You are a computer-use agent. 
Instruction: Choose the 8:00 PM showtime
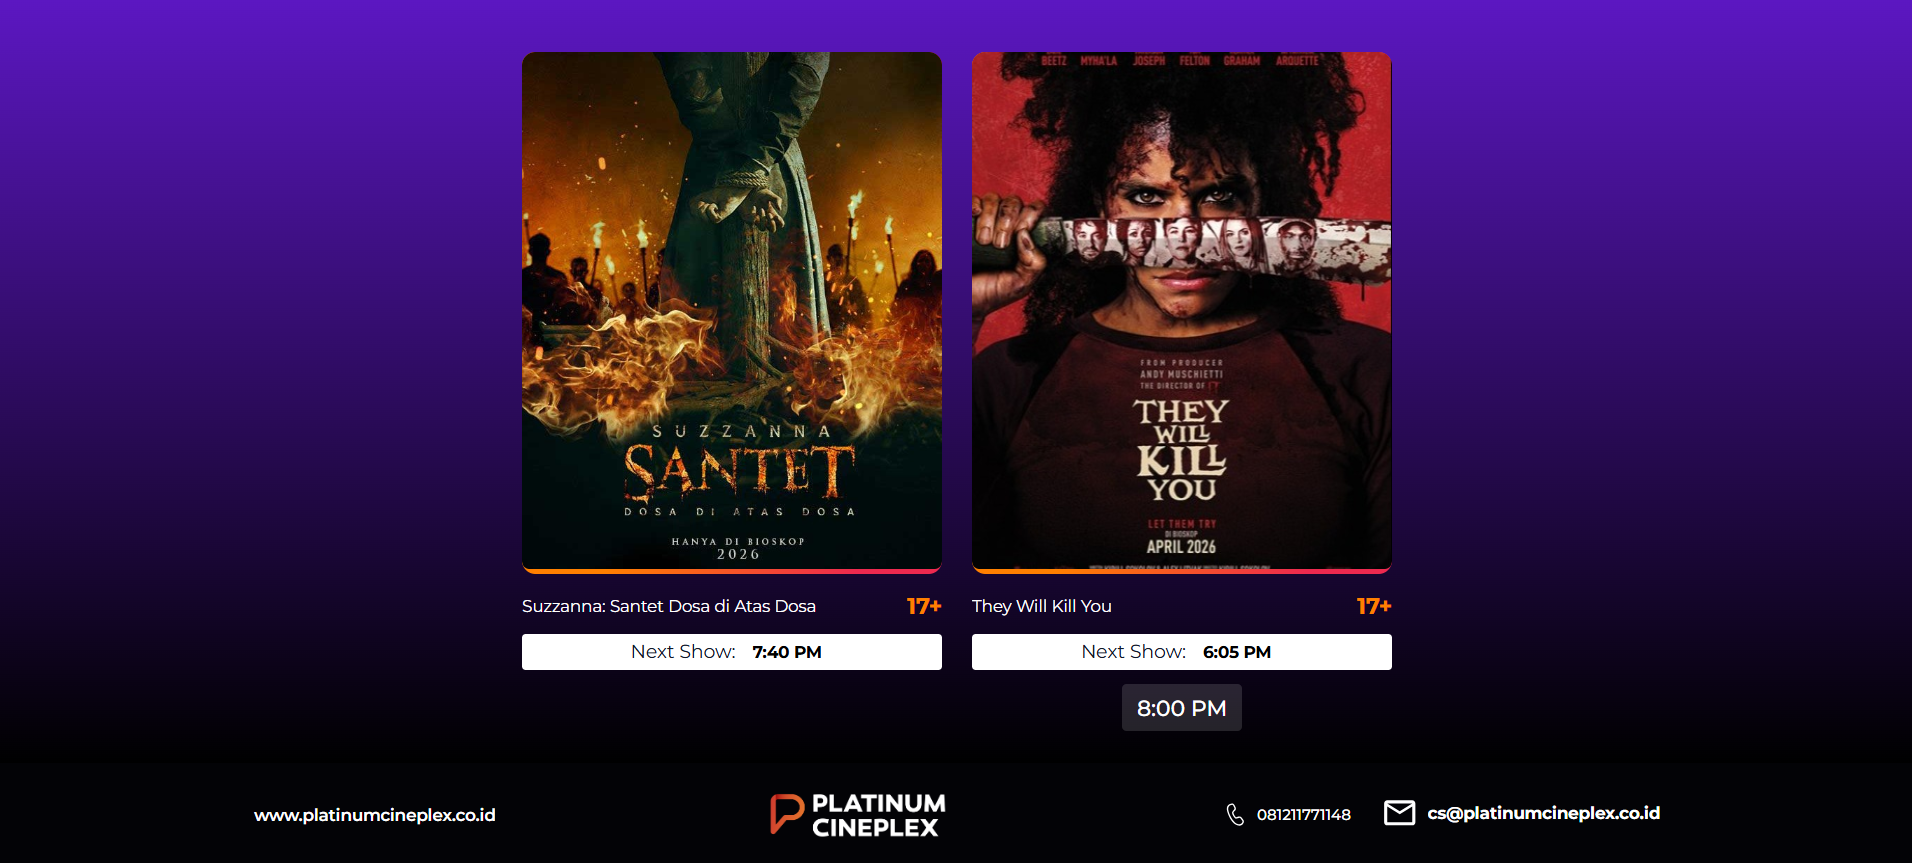(x=1181, y=708)
